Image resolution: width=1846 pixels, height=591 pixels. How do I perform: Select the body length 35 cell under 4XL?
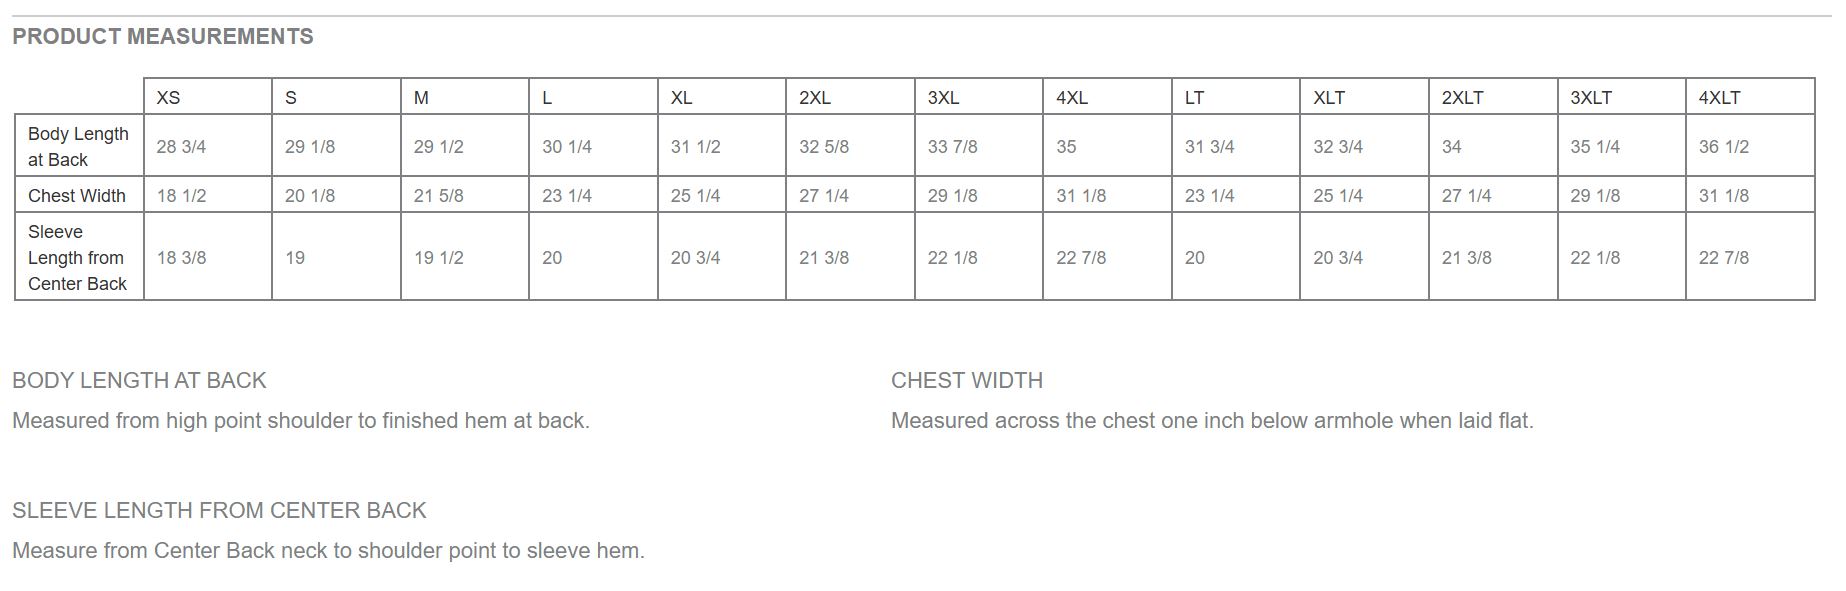click(1107, 146)
